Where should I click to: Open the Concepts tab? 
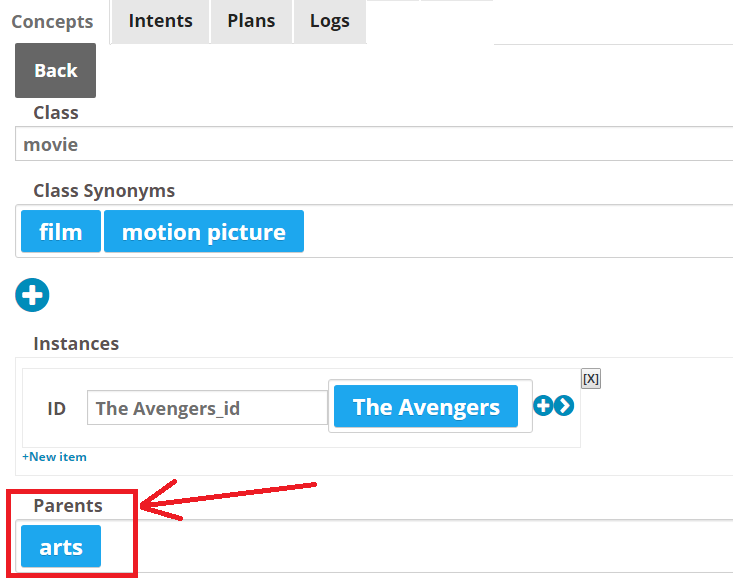(x=52, y=22)
